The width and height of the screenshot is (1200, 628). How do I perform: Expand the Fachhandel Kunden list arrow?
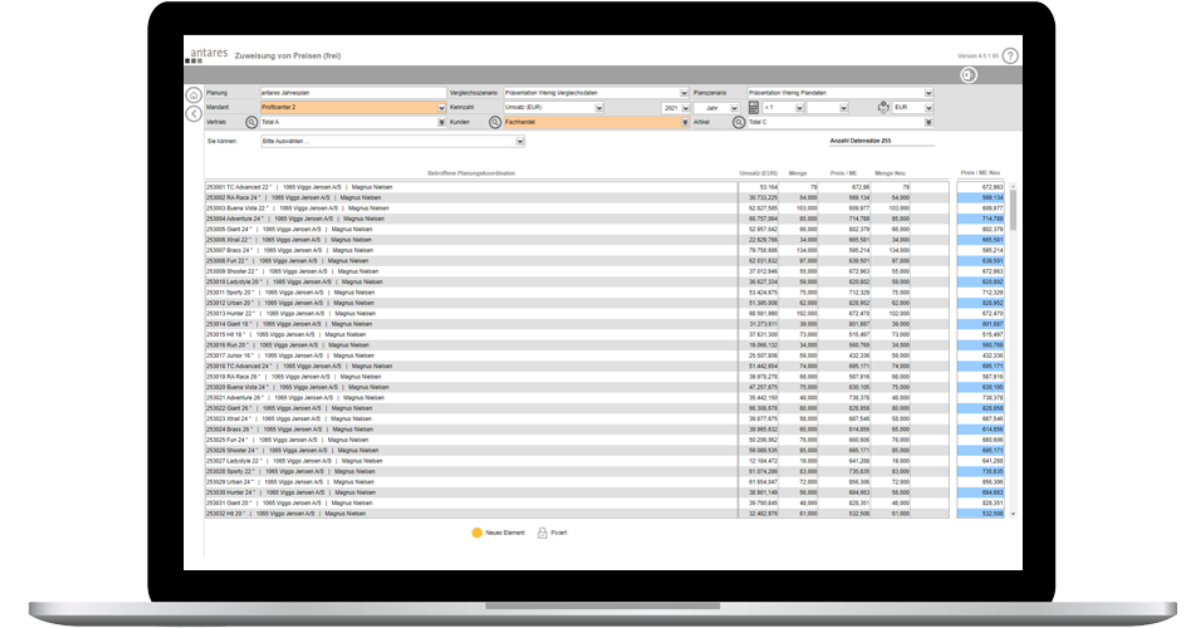685,122
